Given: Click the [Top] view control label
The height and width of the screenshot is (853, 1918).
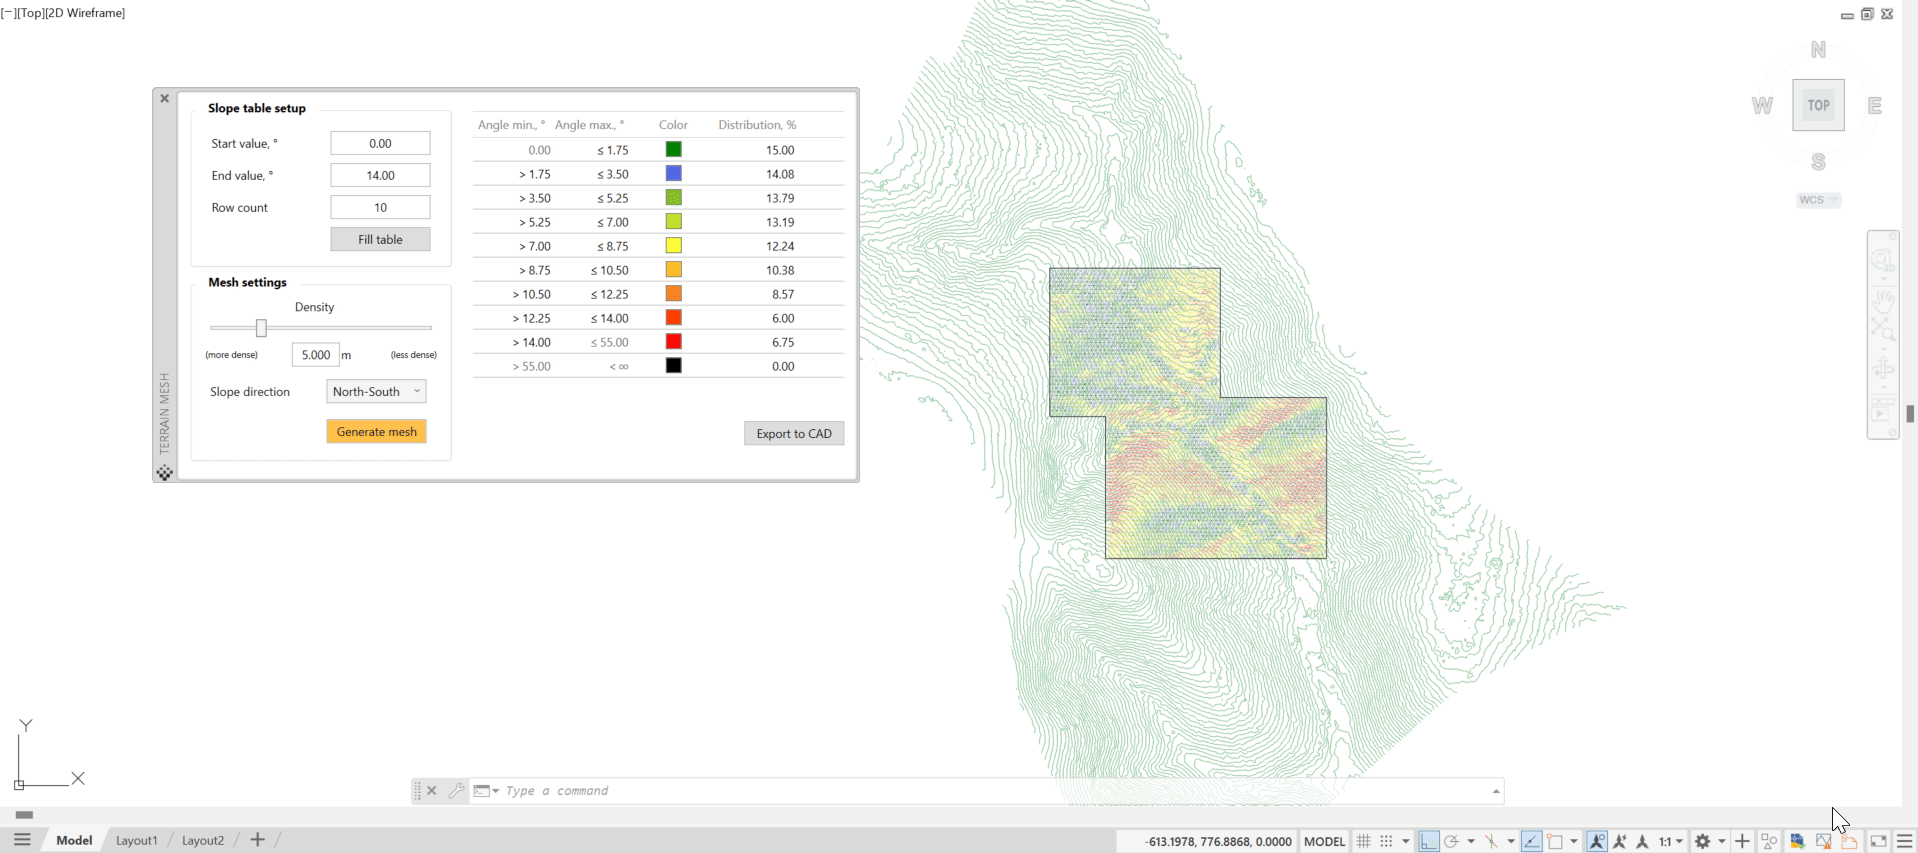Looking at the screenshot, I should click(30, 13).
